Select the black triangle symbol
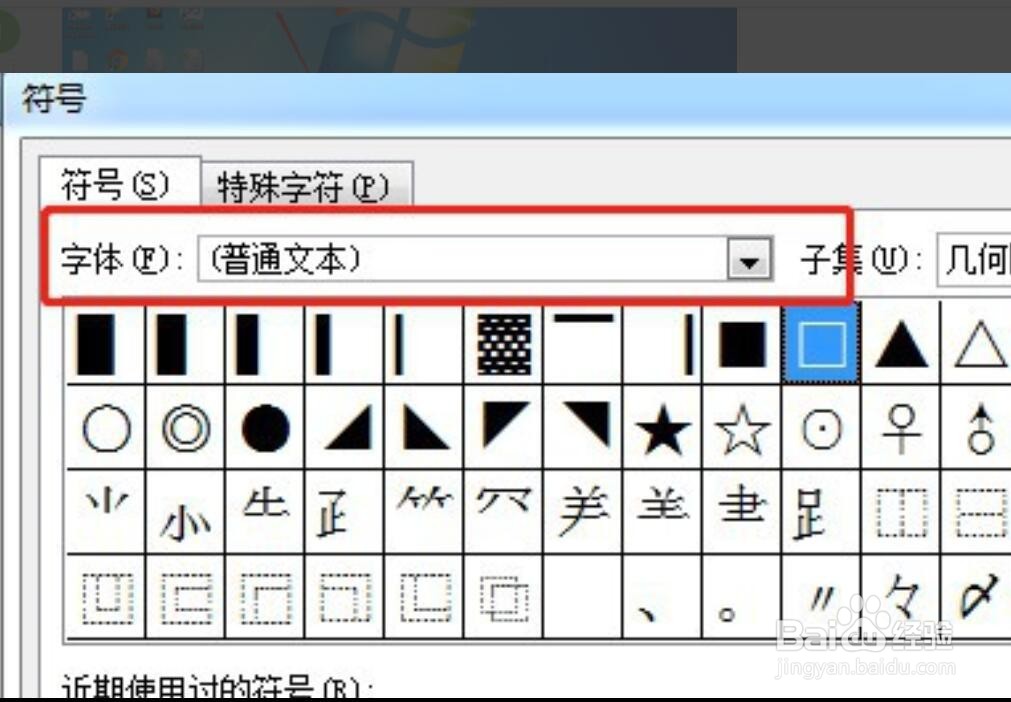1011x702 pixels. tap(899, 346)
